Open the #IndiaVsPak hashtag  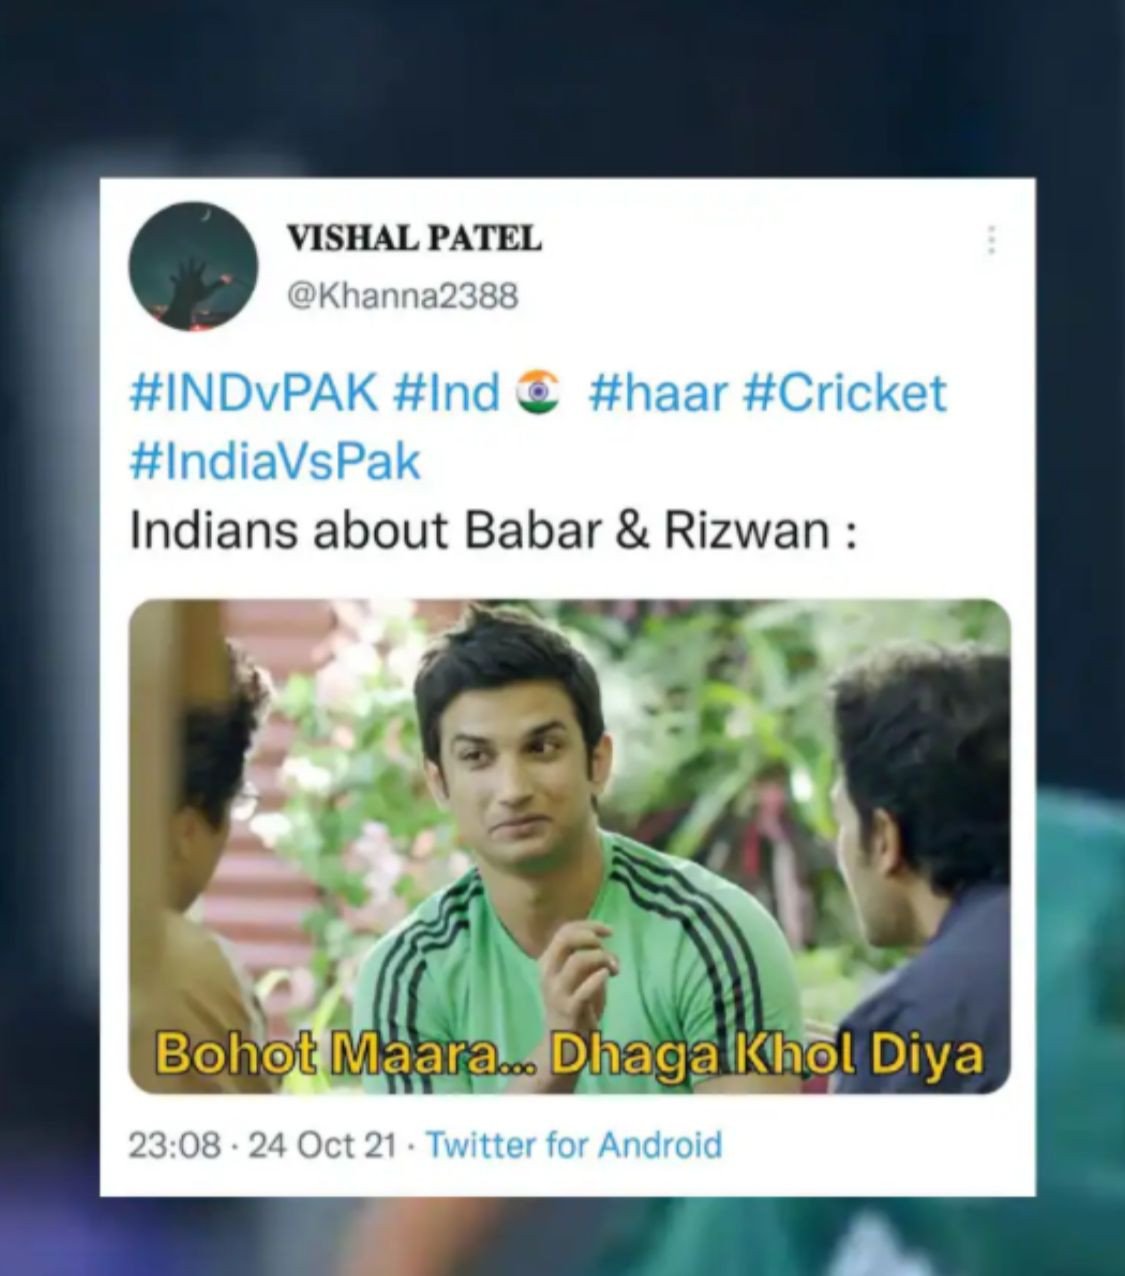275,461
